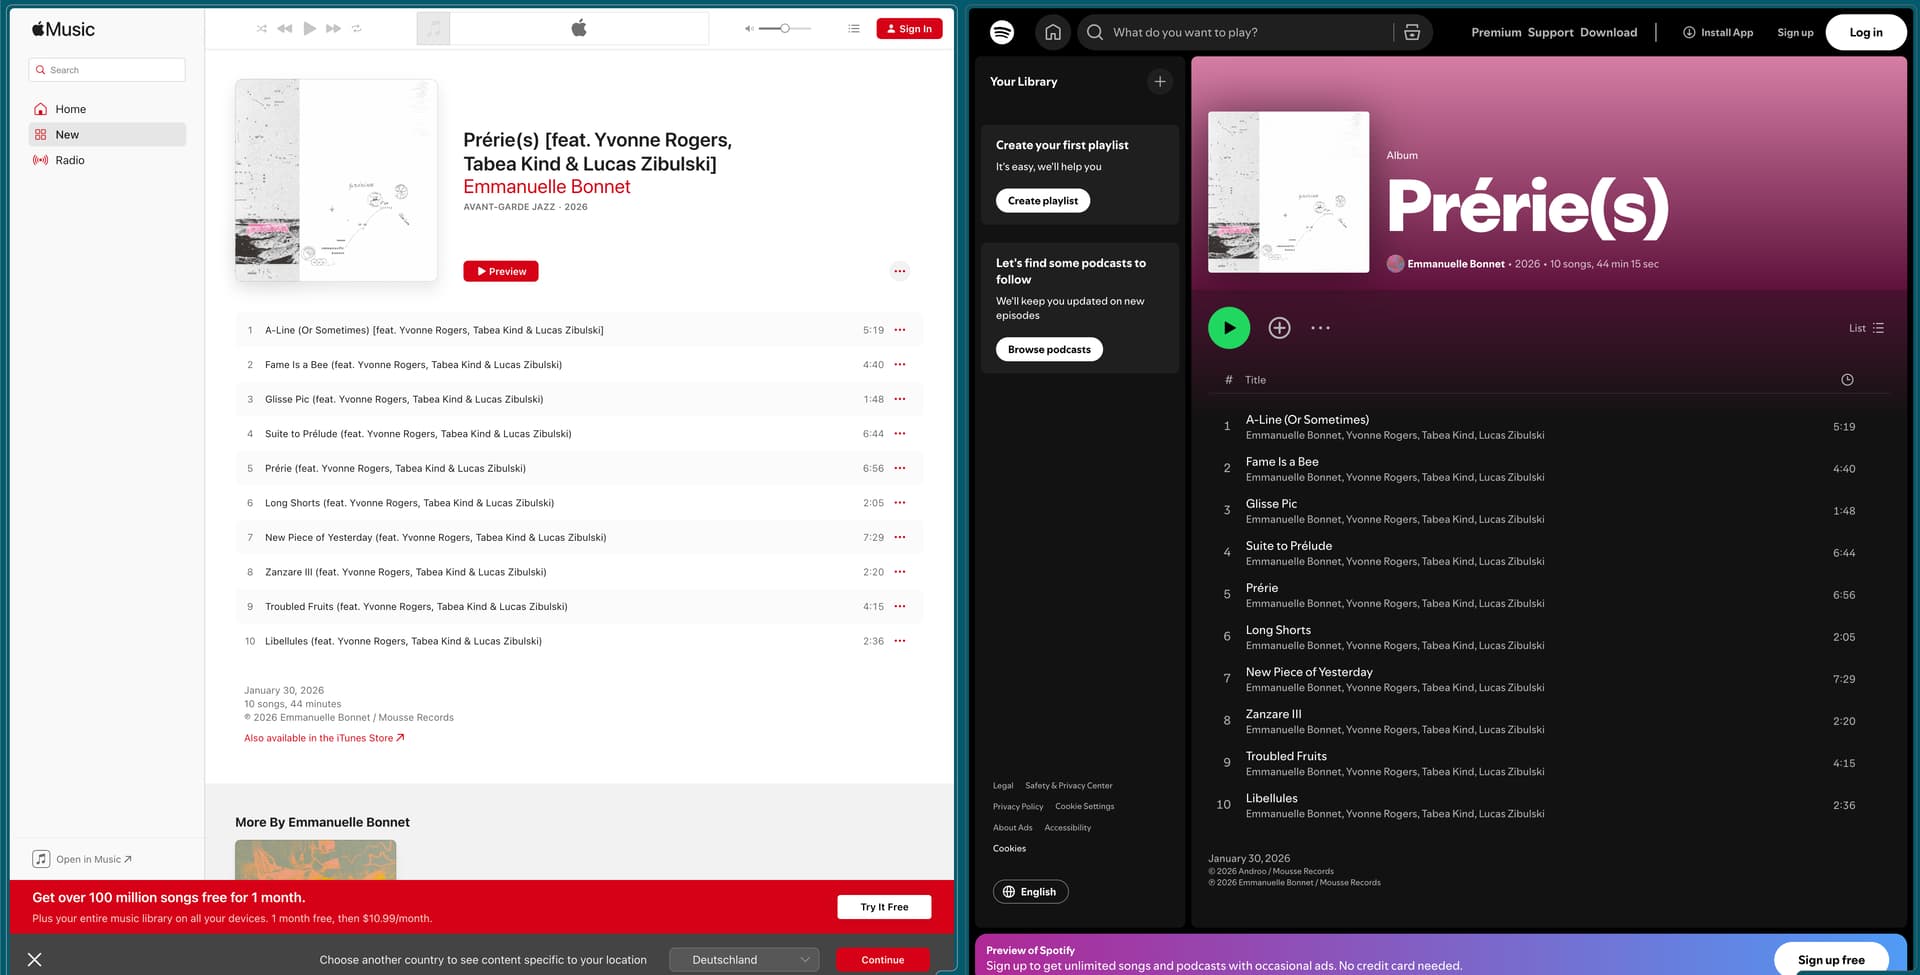Open more options for Spotify album
Image resolution: width=1920 pixels, height=975 pixels.
(1320, 328)
